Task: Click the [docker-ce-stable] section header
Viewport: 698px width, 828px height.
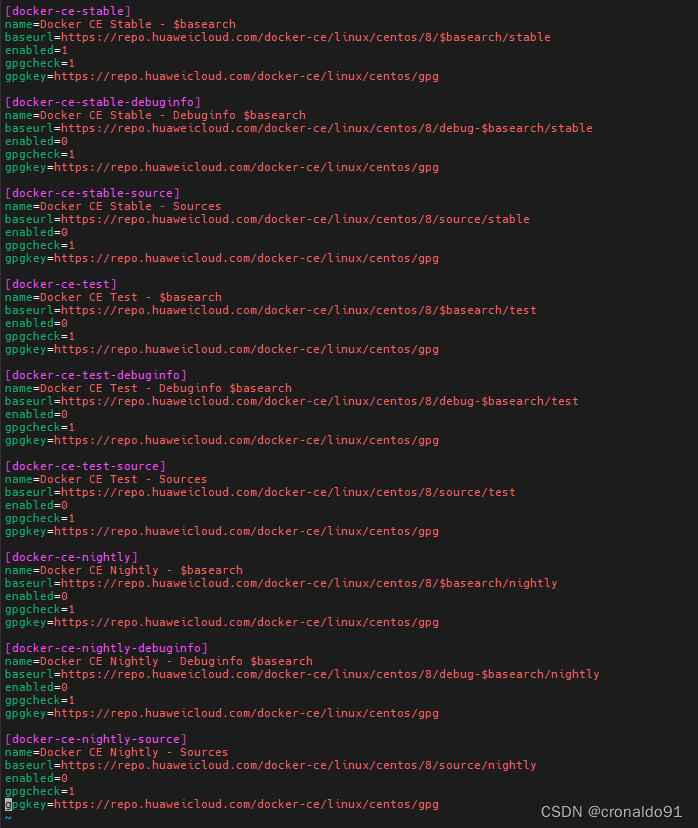Action: tap(68, 11)
